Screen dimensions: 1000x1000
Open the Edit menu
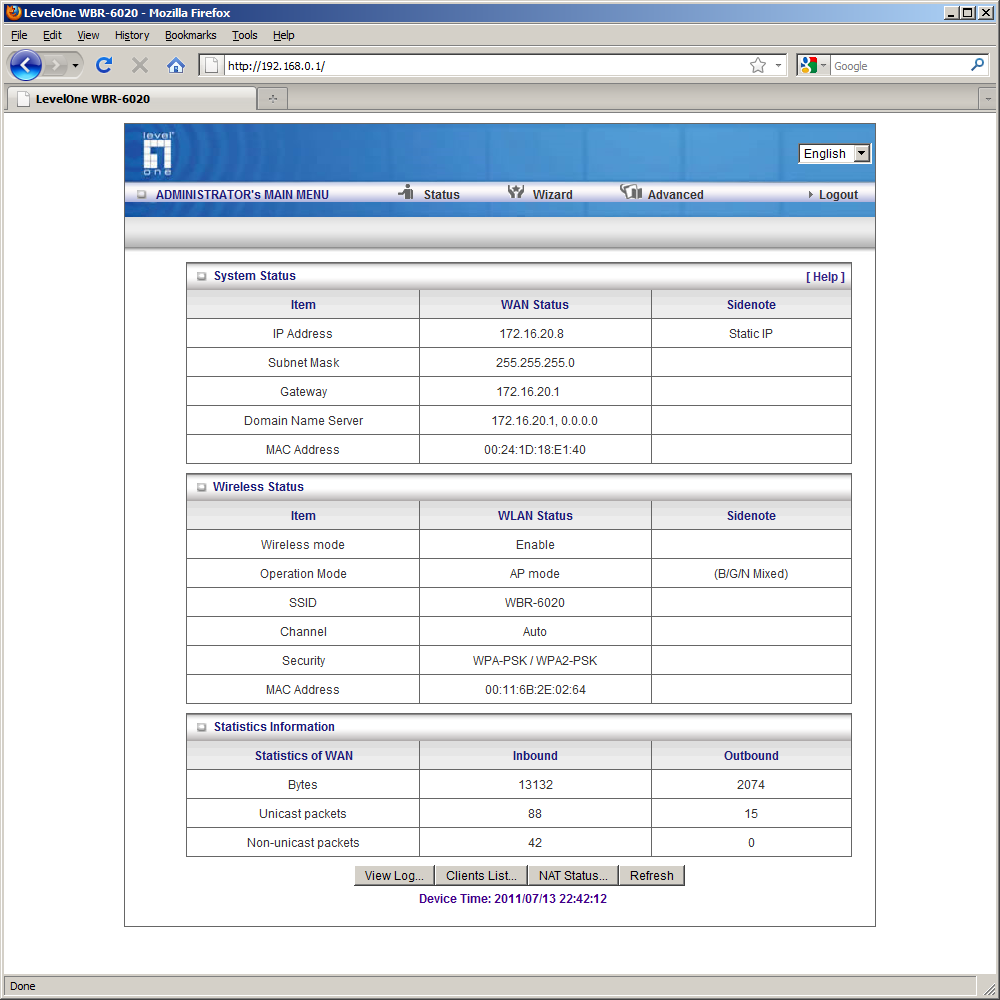click(x=52, y=35)
